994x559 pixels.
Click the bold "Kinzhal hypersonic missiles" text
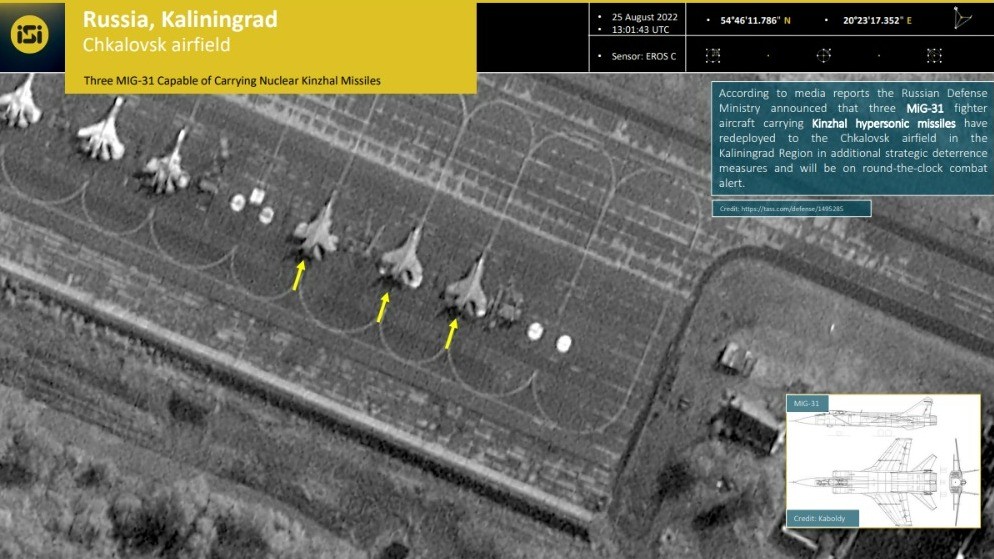pyautogui.click(x=883, y=124)
